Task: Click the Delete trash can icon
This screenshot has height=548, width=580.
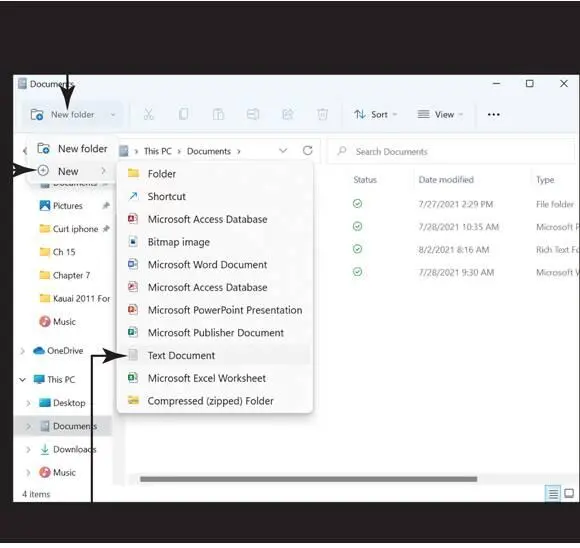Action: coord(323,114)
